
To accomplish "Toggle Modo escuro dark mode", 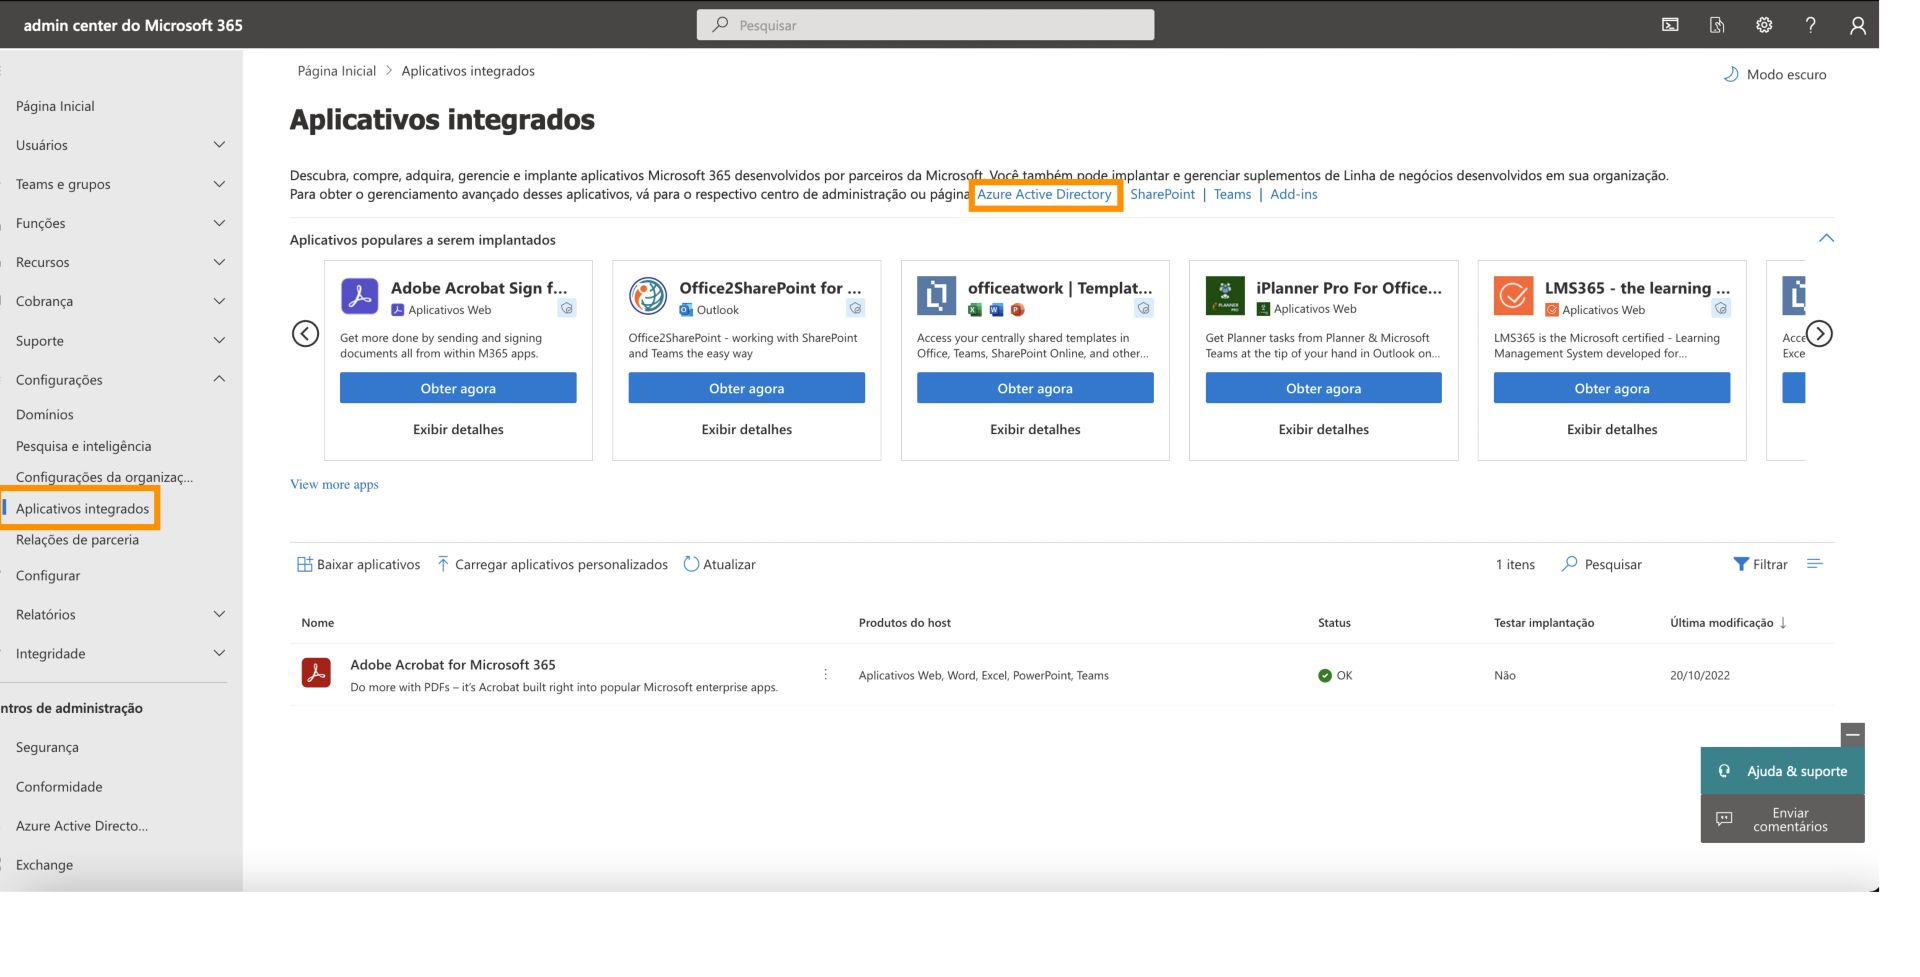I will coord(1774,74).
